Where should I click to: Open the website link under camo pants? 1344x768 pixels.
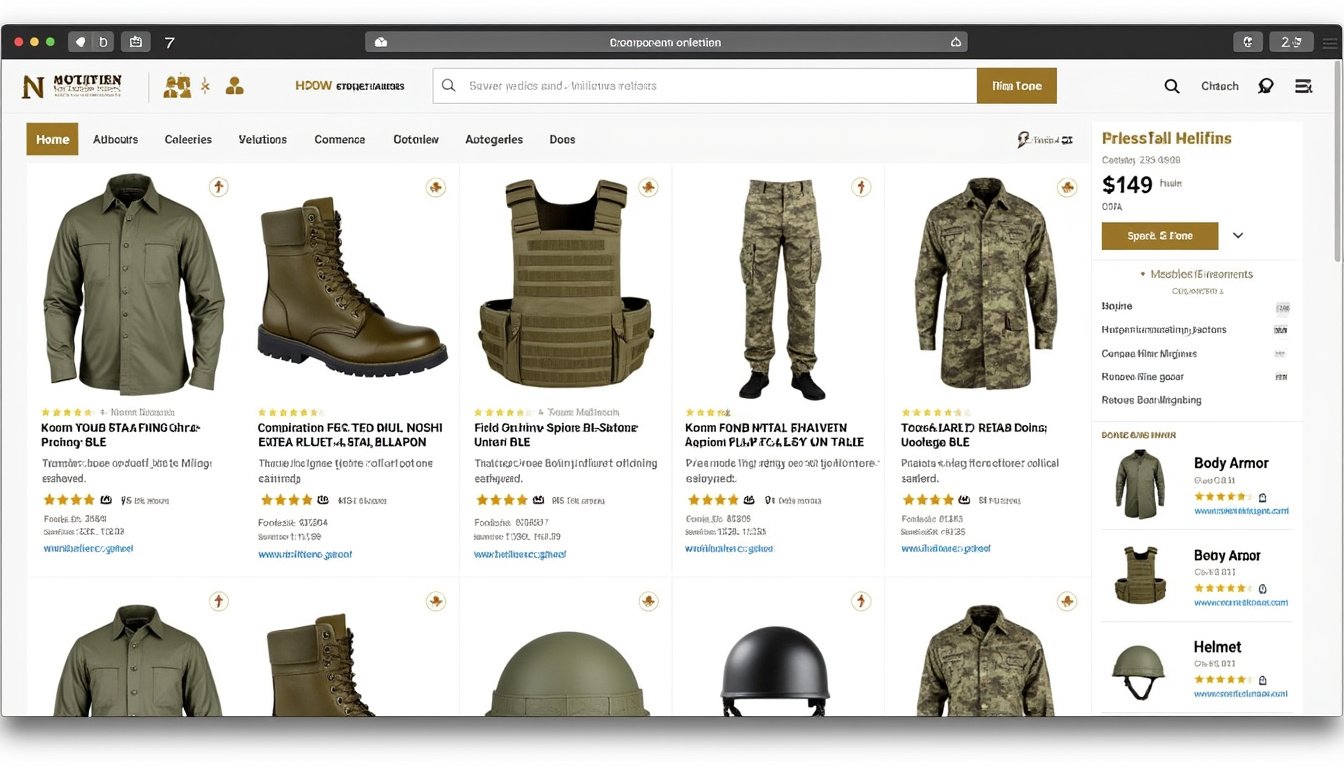pos(729,549)
